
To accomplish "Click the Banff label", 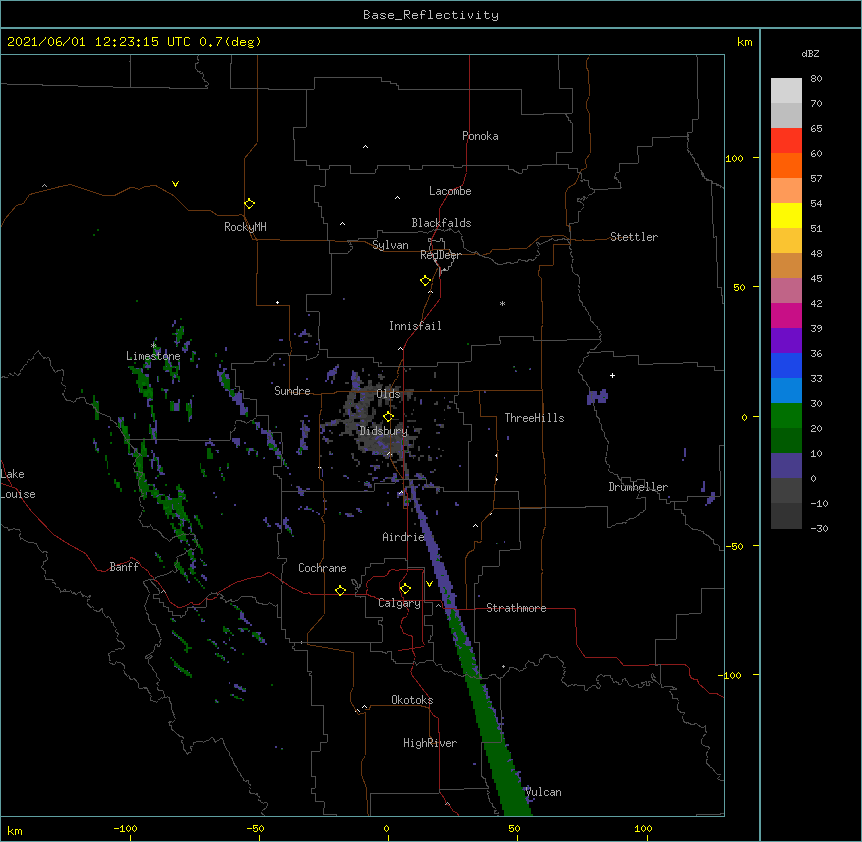I will [x=124, y=567].
